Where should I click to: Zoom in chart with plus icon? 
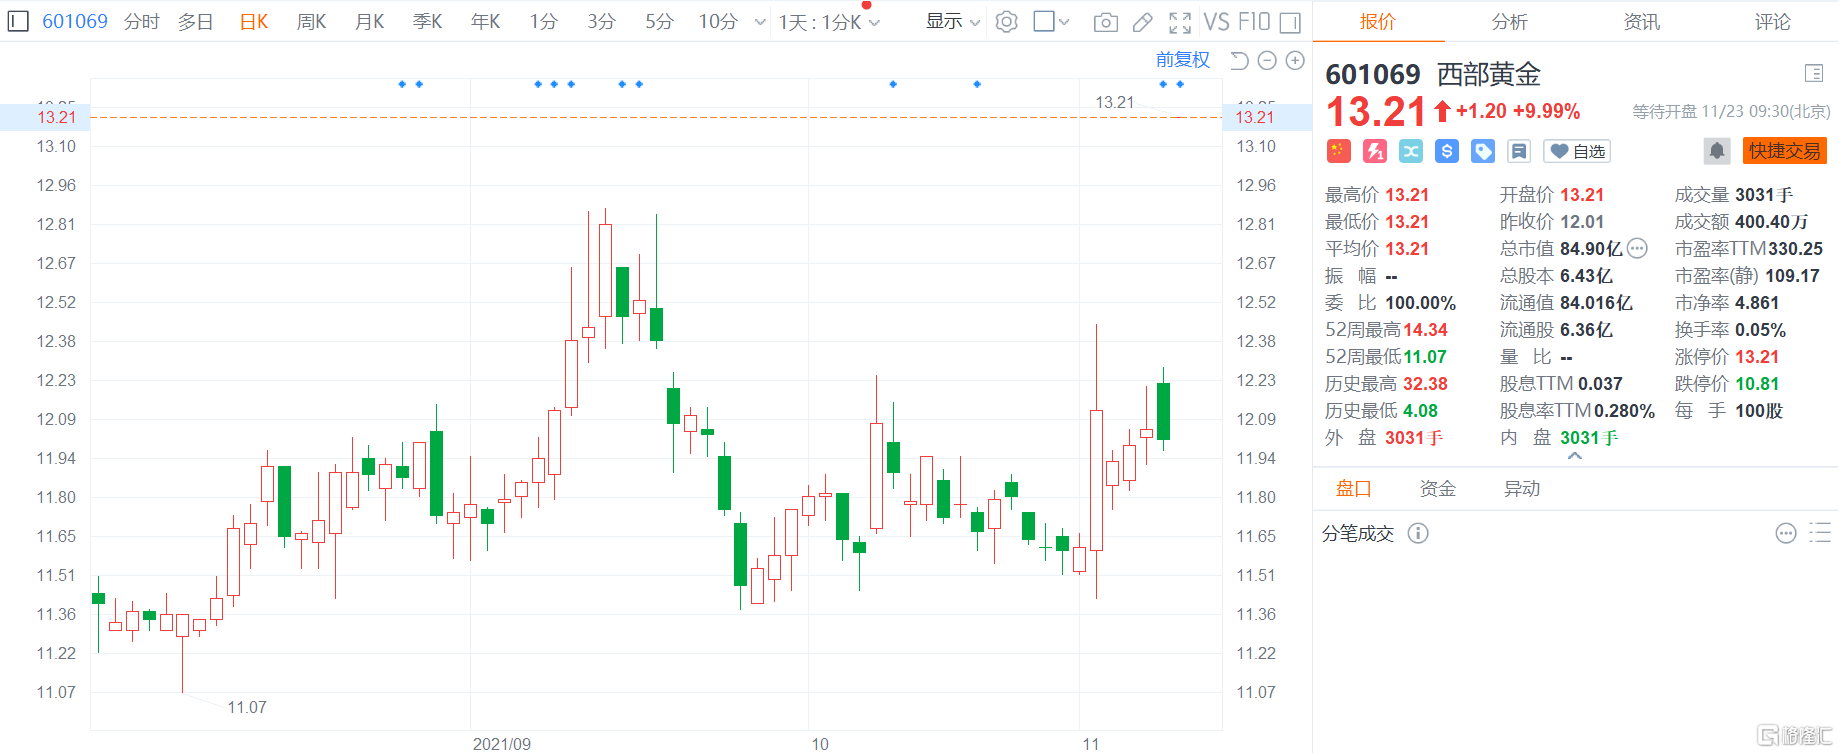(x=1295, y=61)
